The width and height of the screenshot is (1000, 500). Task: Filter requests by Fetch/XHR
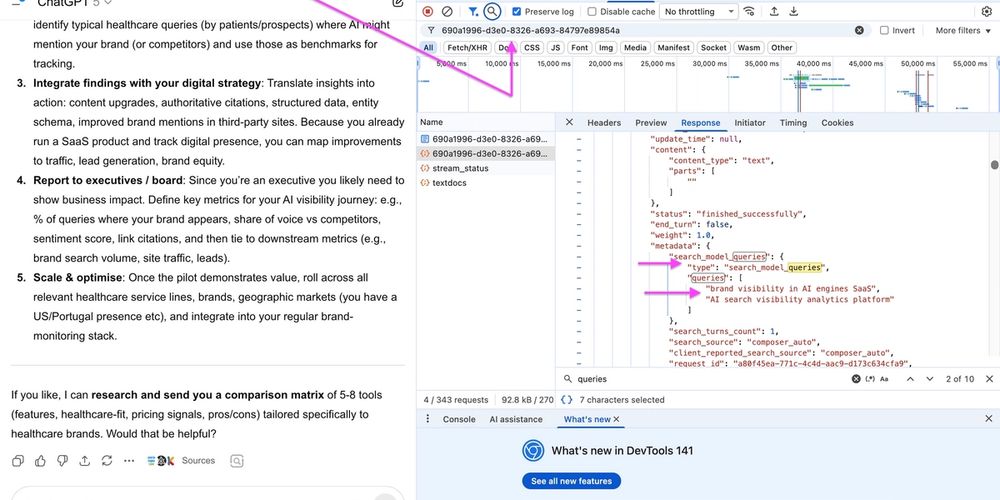point(467,48)
